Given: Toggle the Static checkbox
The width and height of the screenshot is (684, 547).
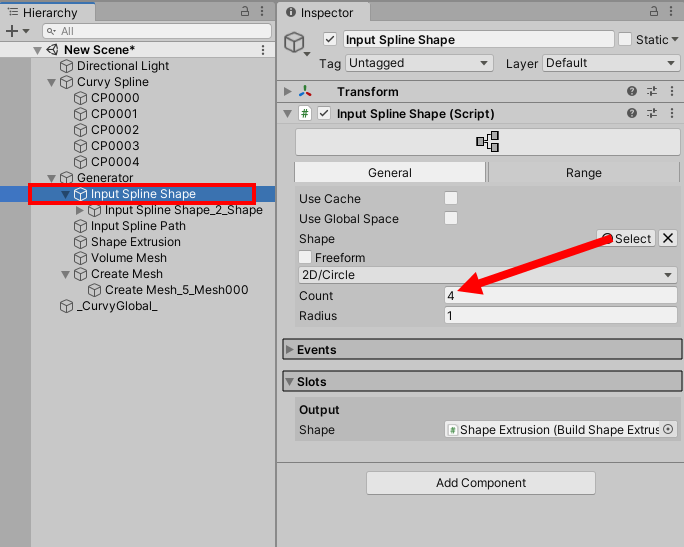Looking at the screenshot, I should coord(625,39).
